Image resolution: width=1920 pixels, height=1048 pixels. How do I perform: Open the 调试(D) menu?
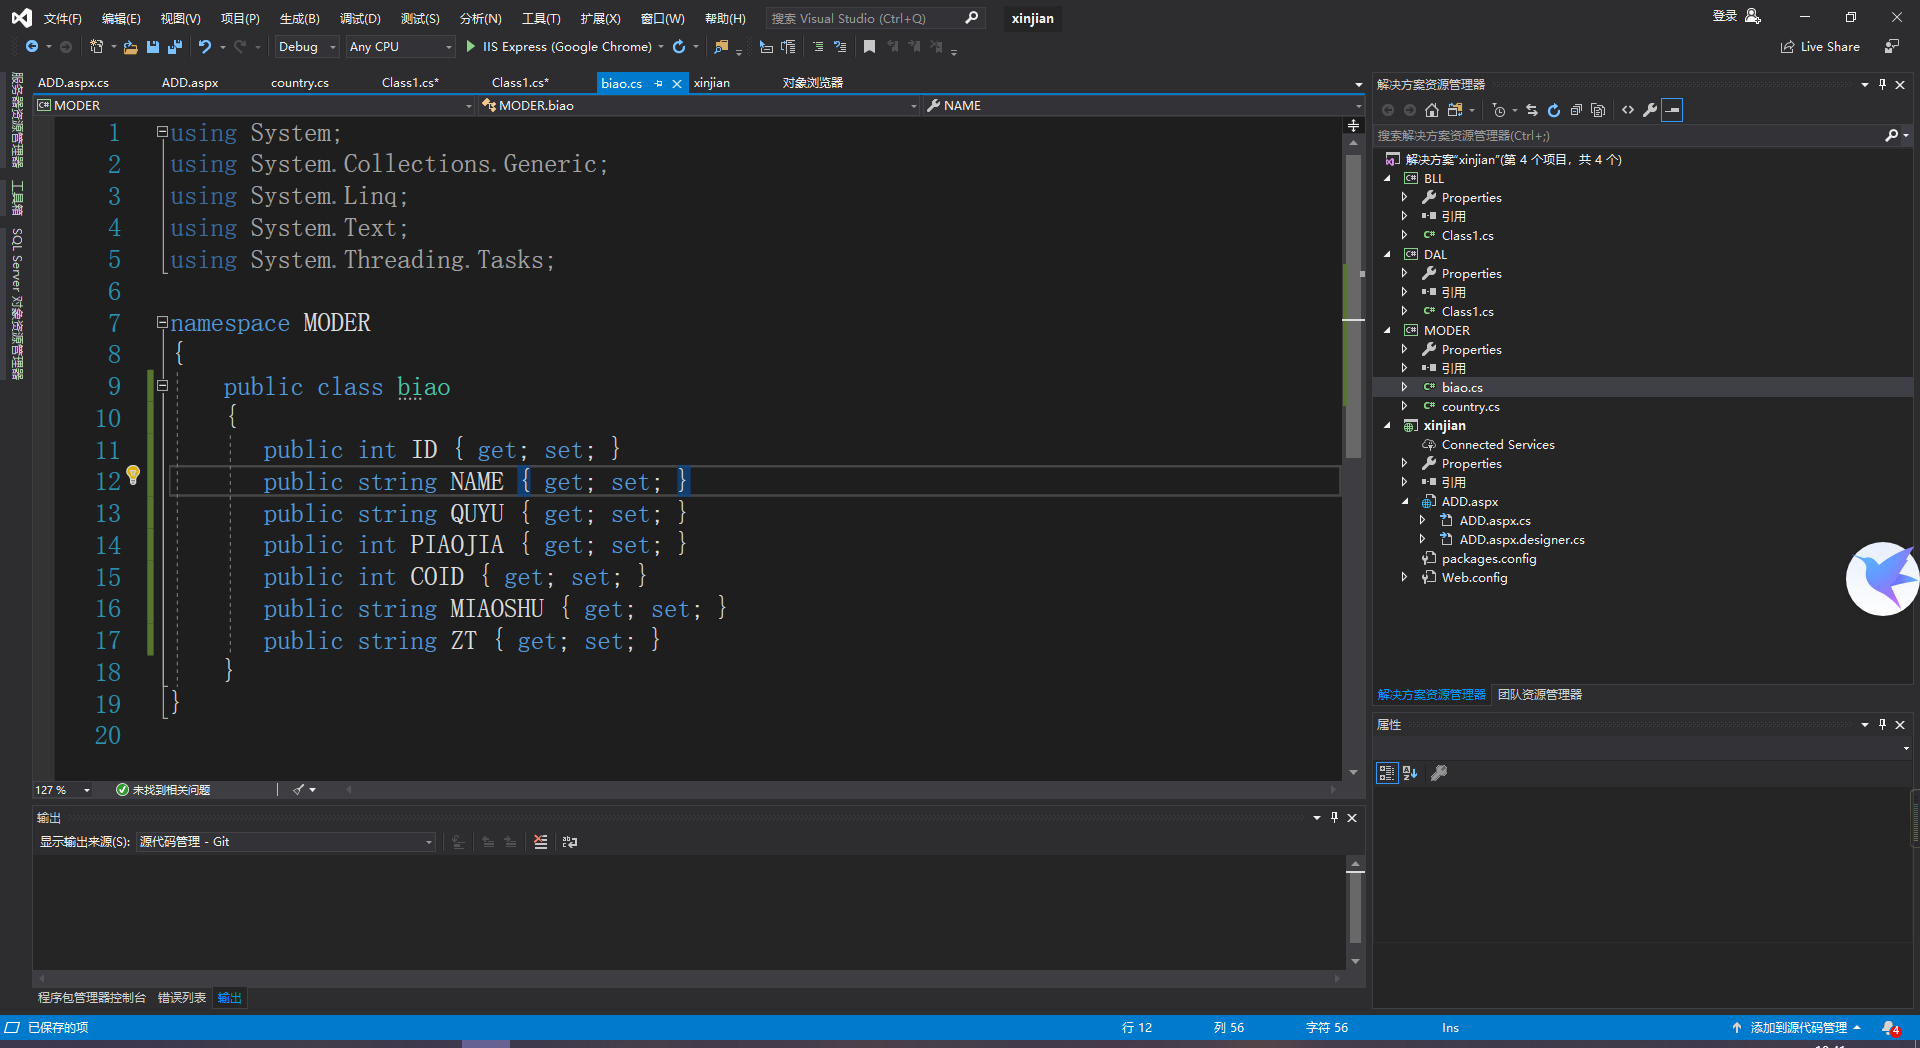(x=360, y=18)
